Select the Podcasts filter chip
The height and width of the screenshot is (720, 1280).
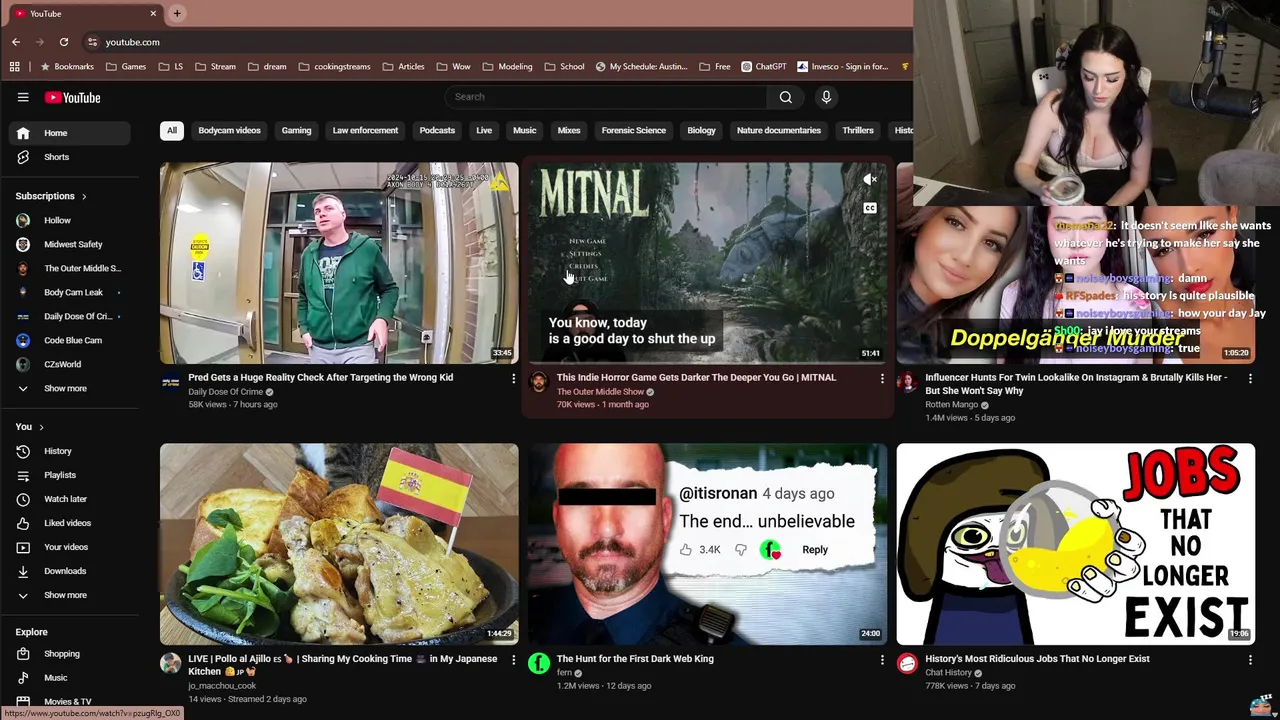[x=437, y=131]
